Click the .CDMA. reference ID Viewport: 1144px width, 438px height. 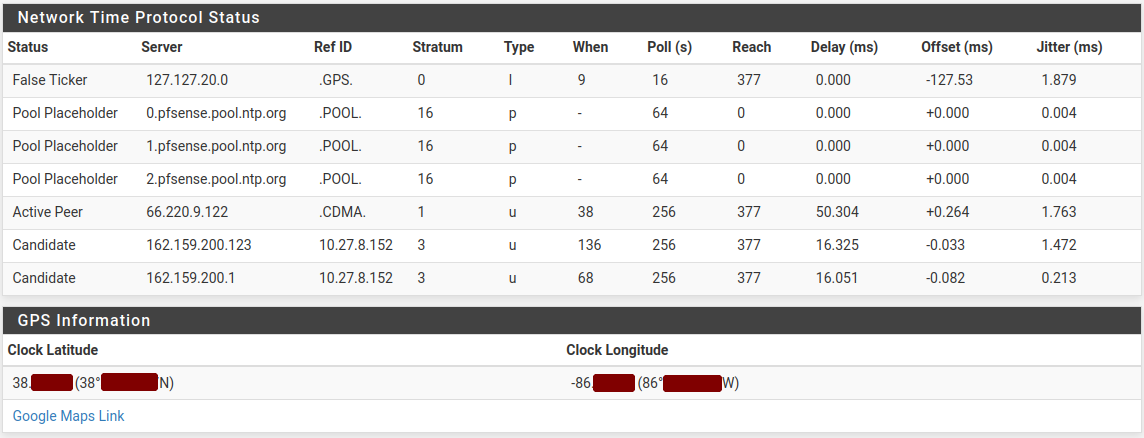click(x=342, y=212)
